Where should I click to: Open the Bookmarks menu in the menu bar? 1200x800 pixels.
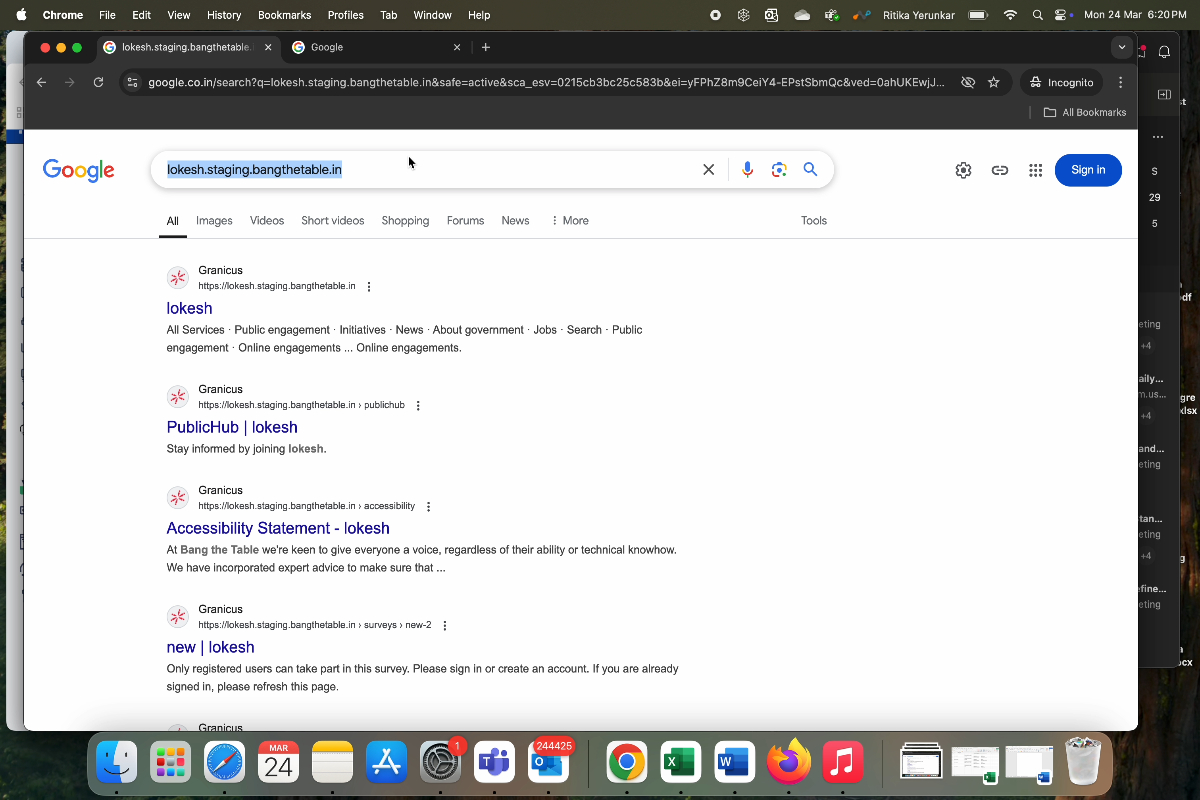[x=284, y=15]
